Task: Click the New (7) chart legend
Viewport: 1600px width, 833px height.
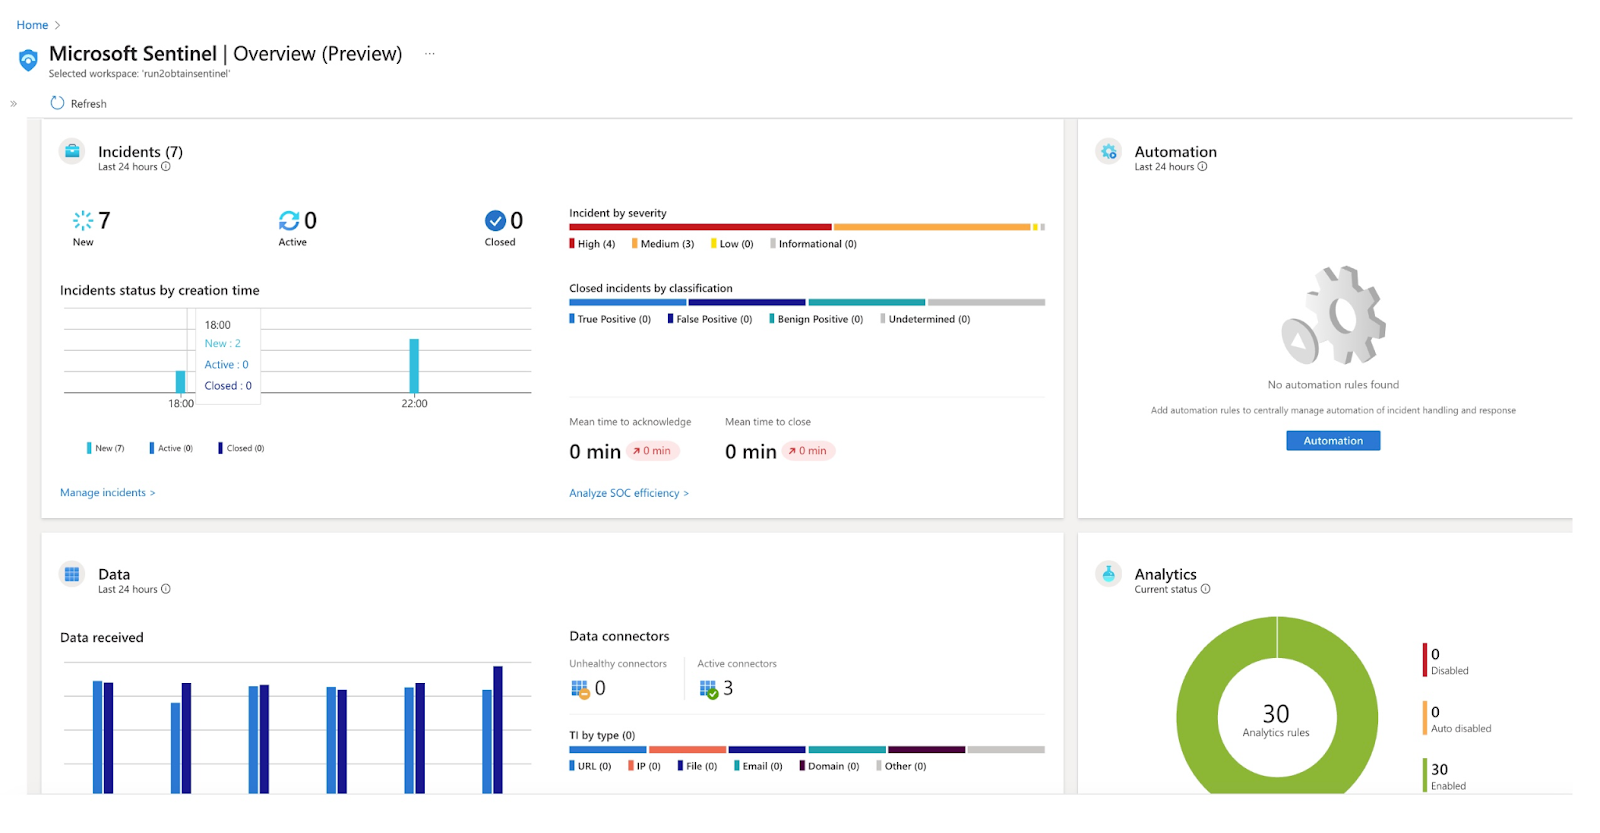Action: tap(106, 448)
